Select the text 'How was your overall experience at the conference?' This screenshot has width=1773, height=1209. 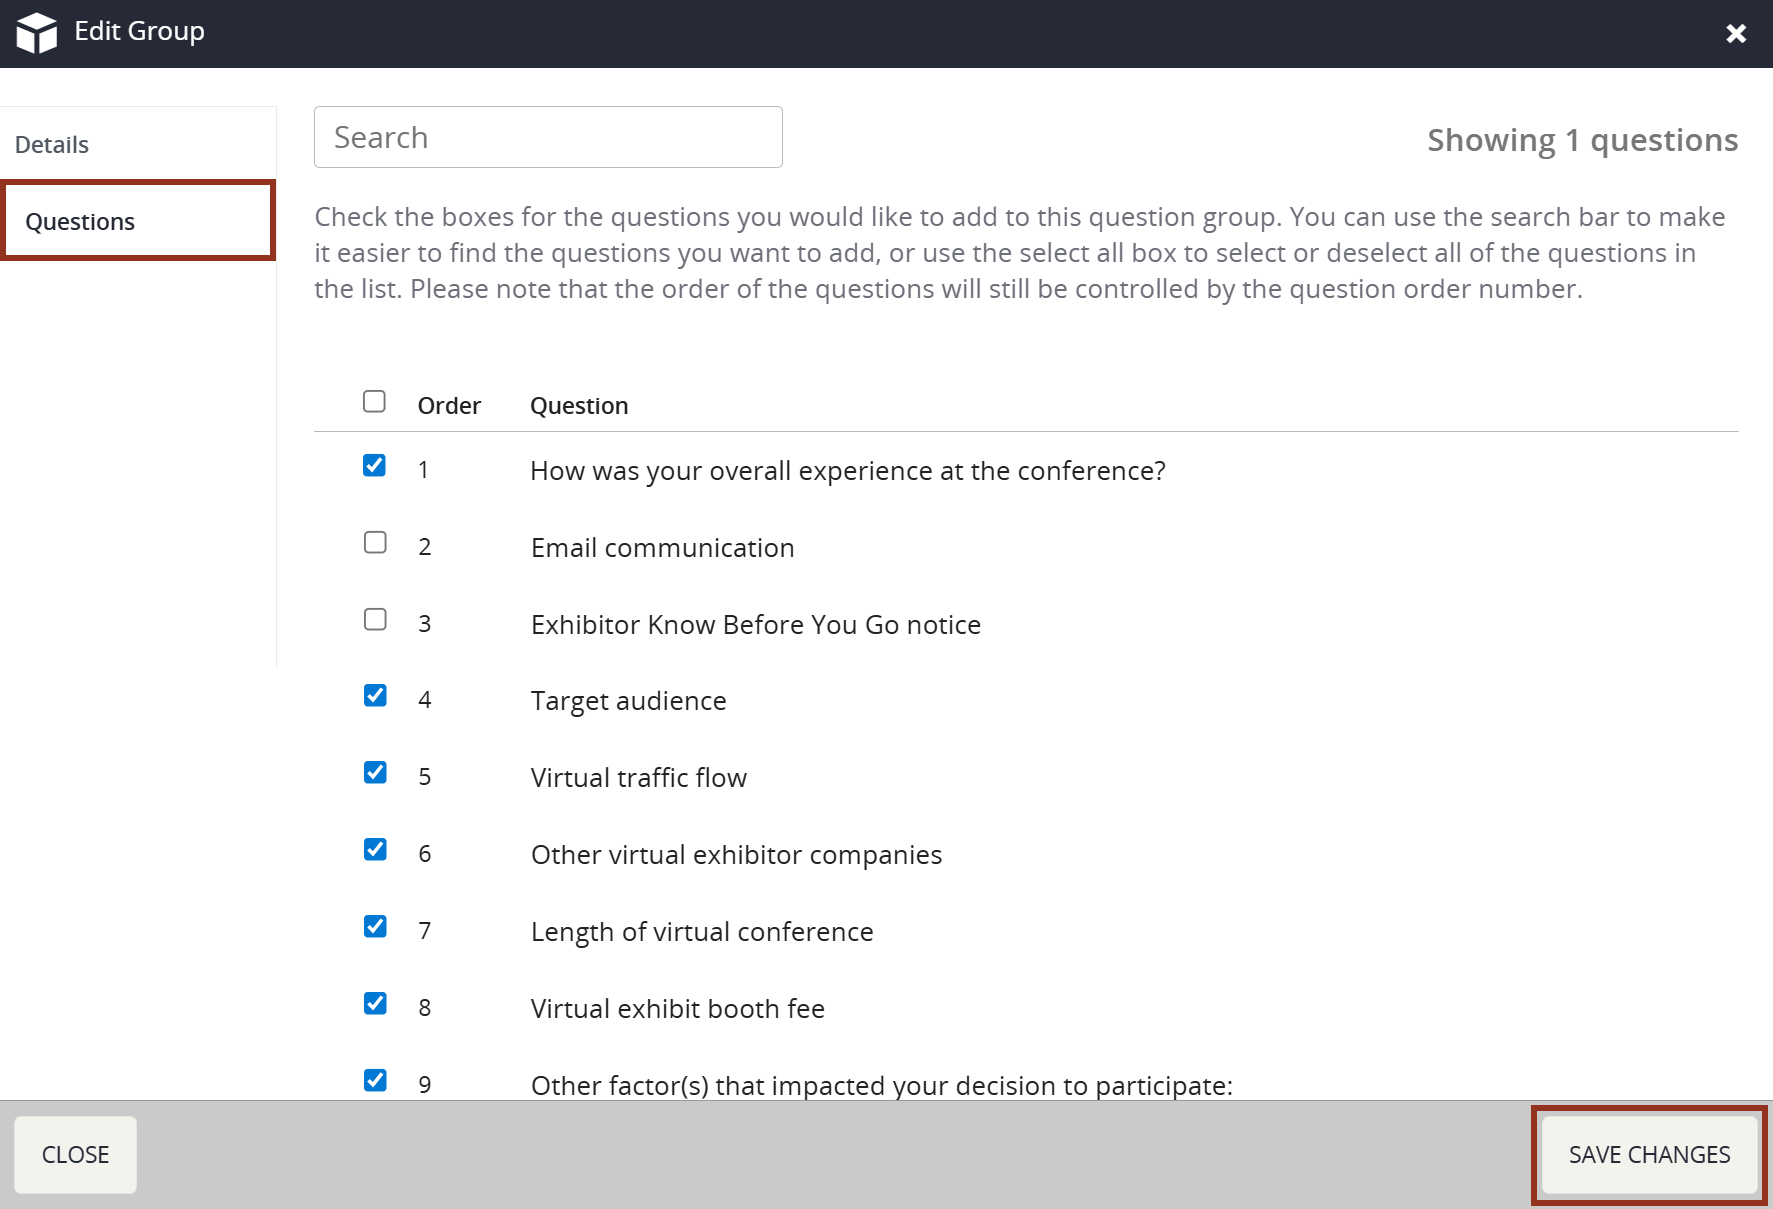(x=848, y=471)
